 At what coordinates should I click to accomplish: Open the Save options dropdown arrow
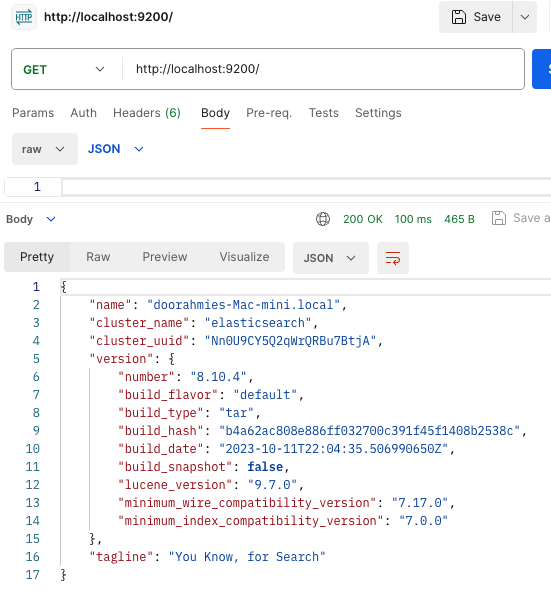pyautogui.click(x=525, y=17)
